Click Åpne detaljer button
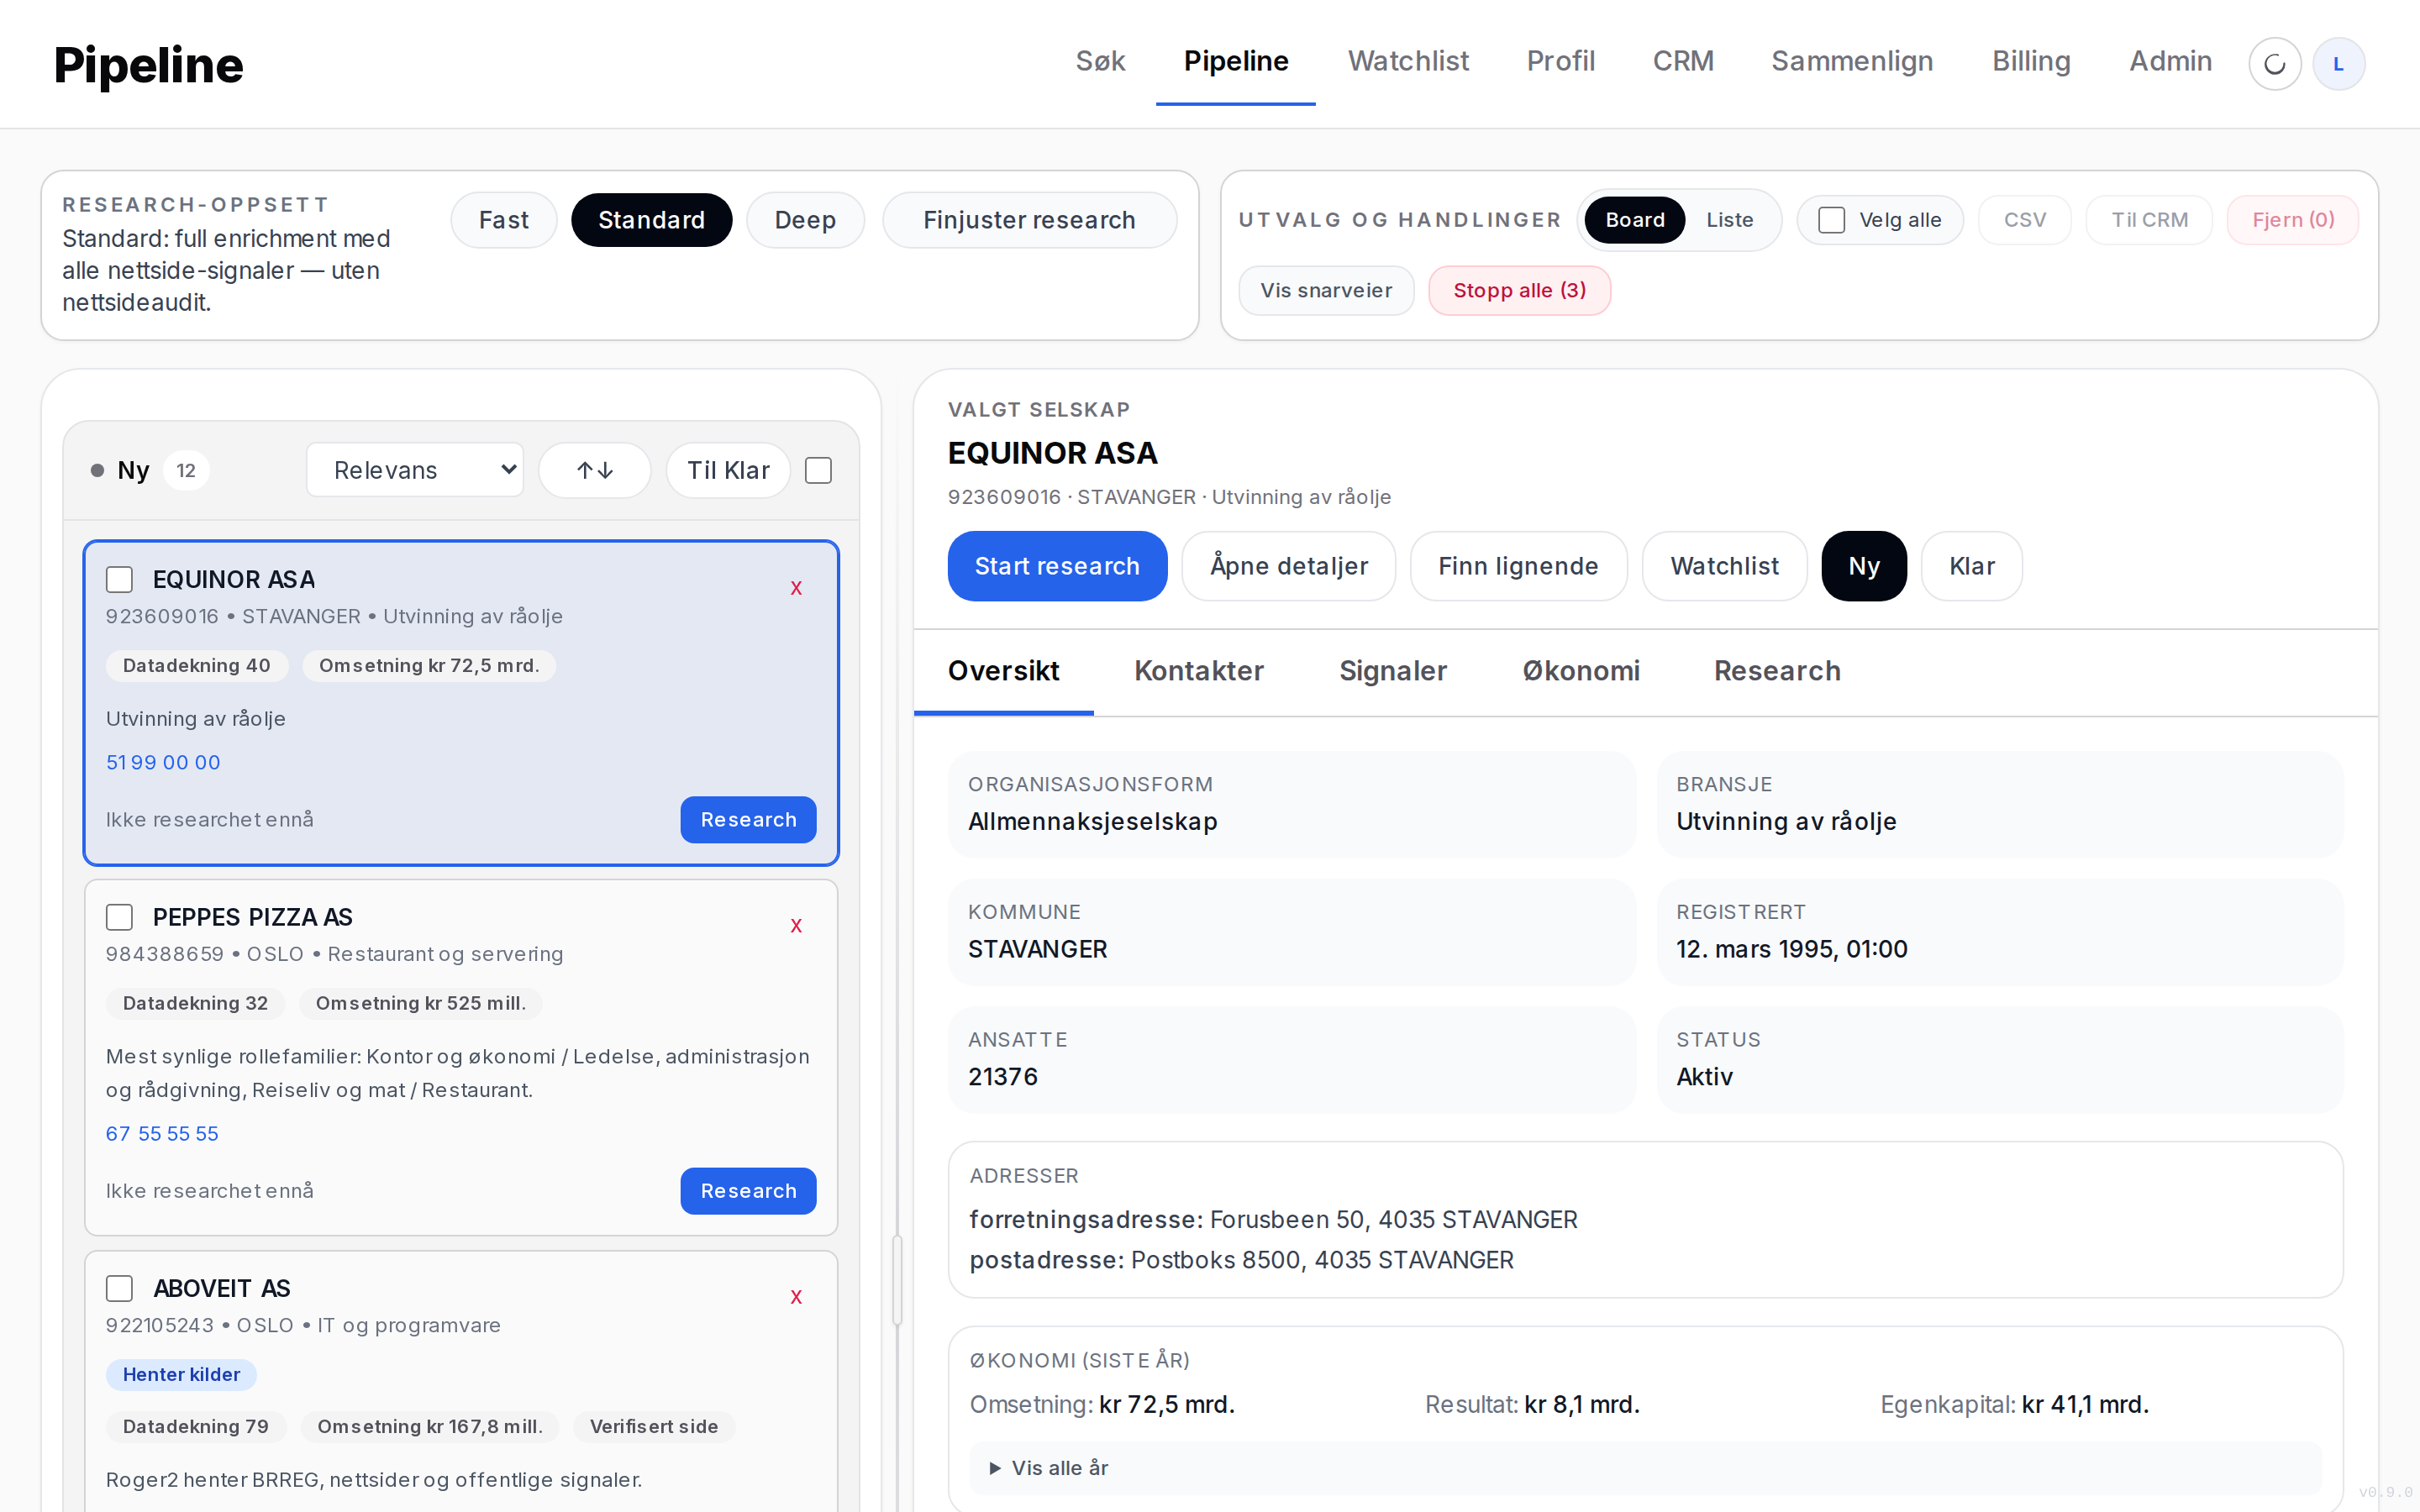The height and width of the screenshot is (1512, 2420). (1289, 566)
